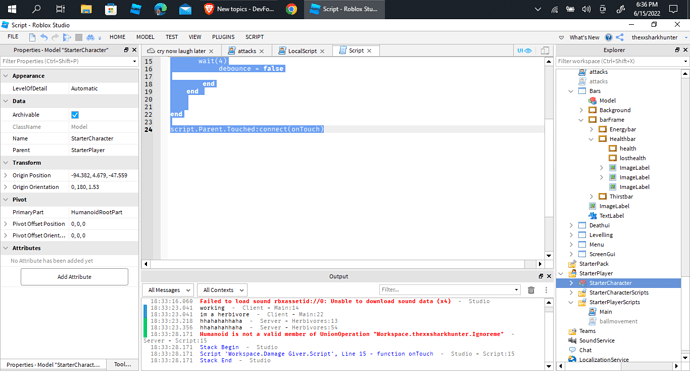690x387 pixels.
Task: Open the Output options three-dot menu
Action: [x=546, y=290]
